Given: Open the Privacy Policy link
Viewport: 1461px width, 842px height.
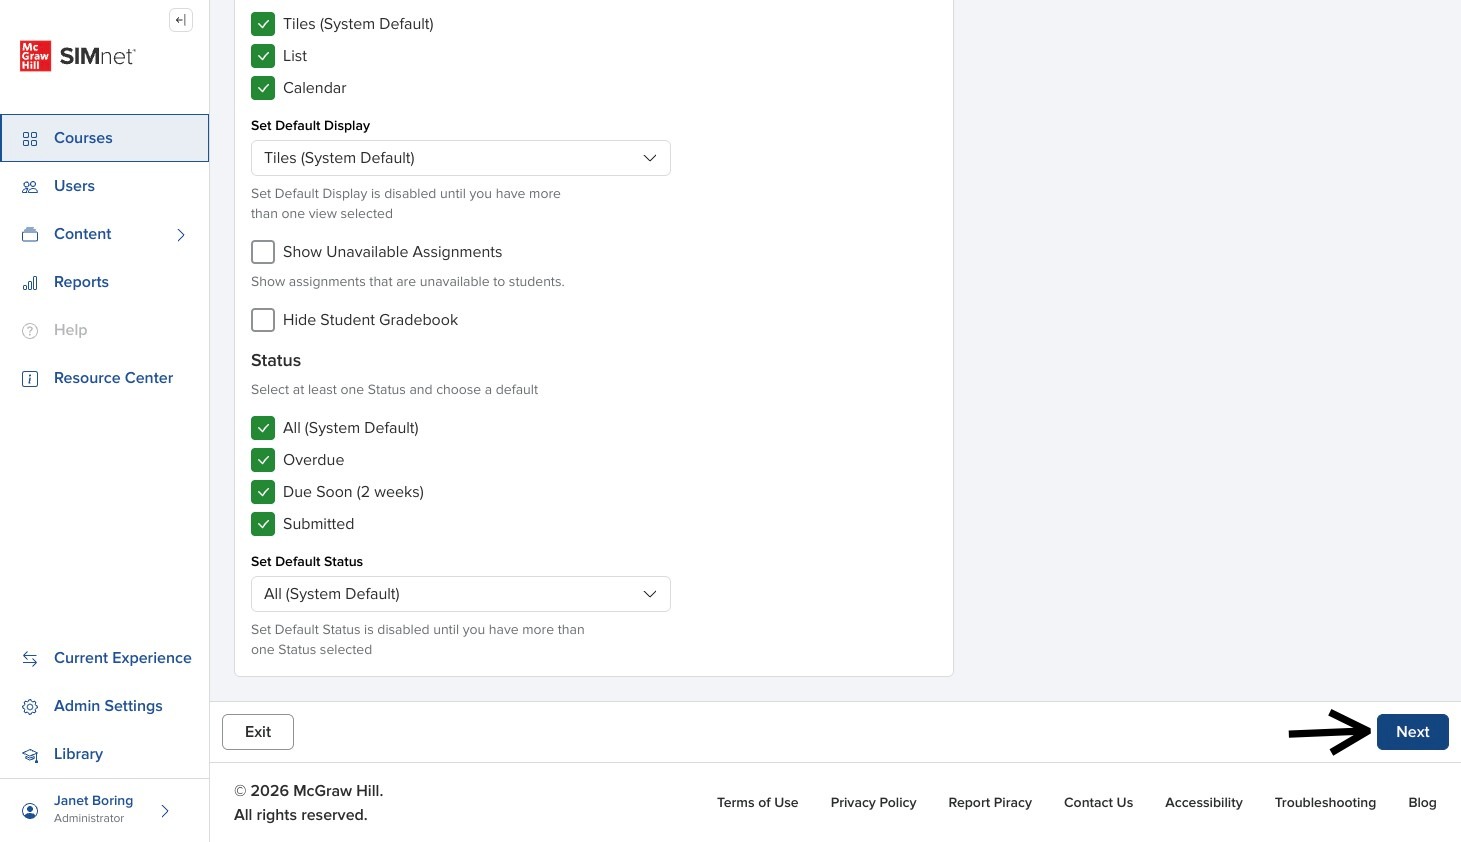Looking at the screenshot, I should [x=873, y=802].
